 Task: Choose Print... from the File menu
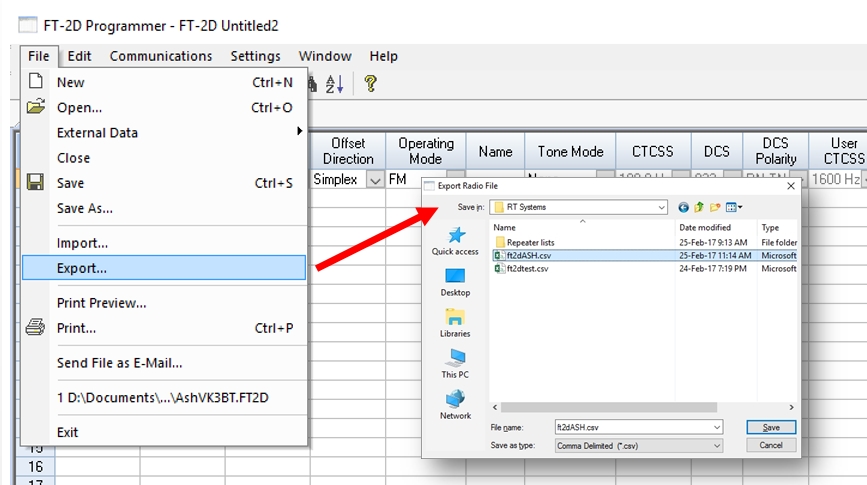(164, 328)
